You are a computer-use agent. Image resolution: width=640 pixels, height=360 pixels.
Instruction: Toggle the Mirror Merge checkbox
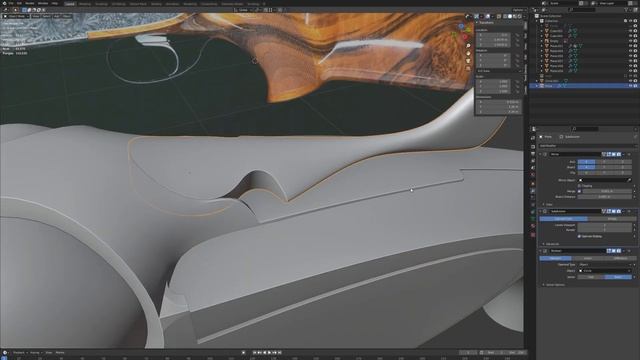pyautogui.click(x=579, y=191)
